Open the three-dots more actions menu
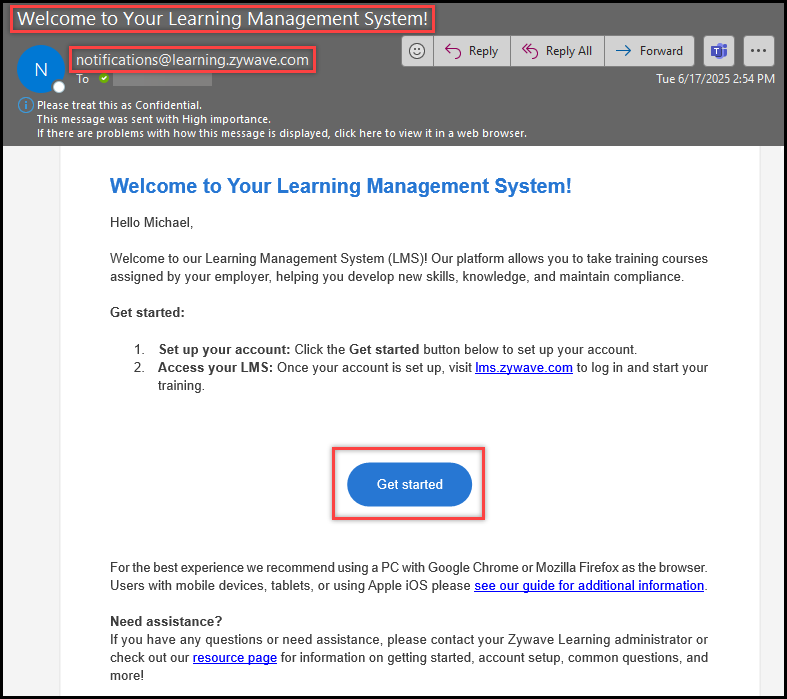 click(758, 51)
